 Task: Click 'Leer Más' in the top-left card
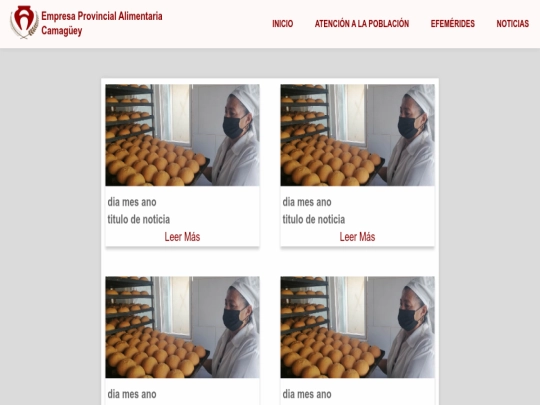(182, 237)
